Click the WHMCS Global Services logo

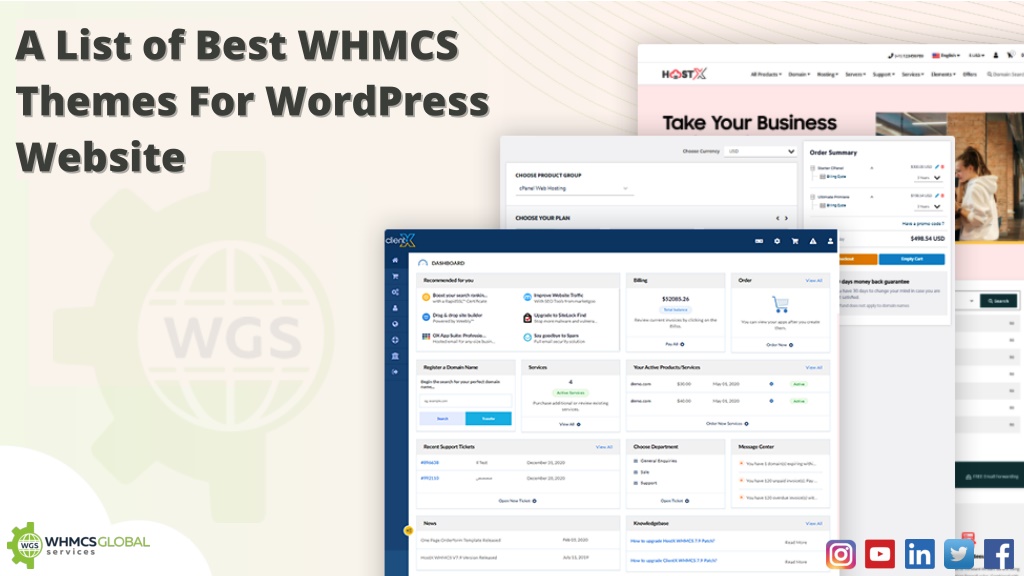(78, 545)
